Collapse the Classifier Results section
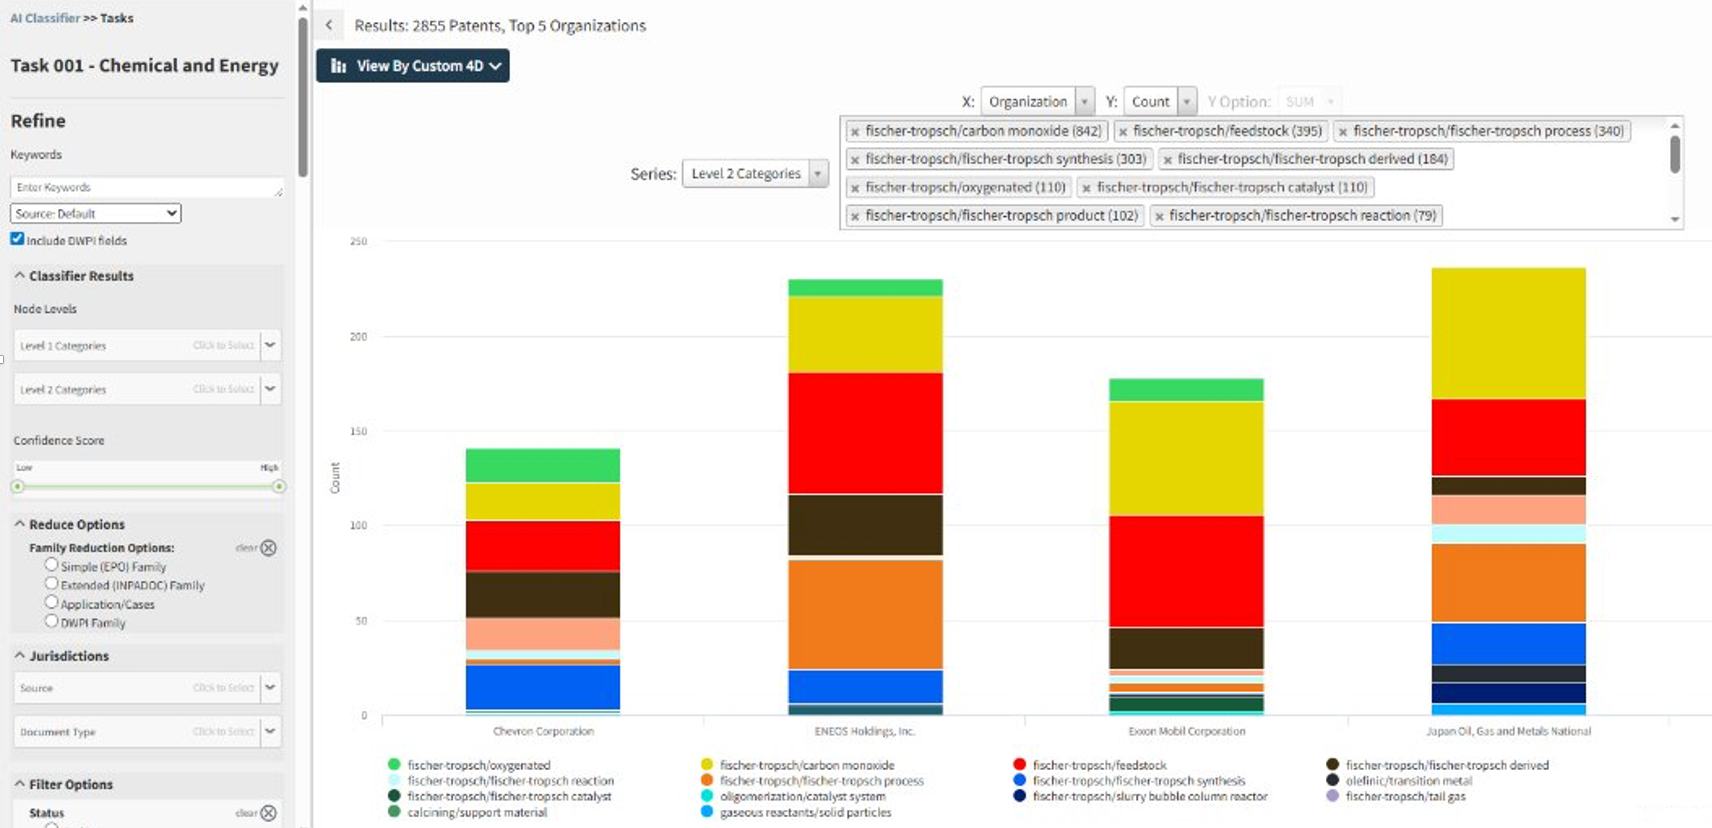This screenshot has width=1712, height=828. [x=19, y=276]
